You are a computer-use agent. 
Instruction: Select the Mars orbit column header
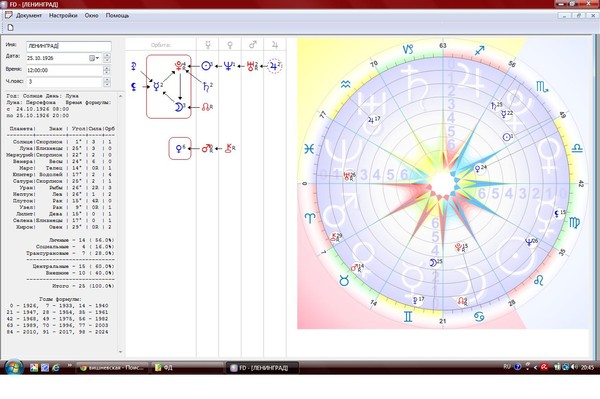point(253,45)
